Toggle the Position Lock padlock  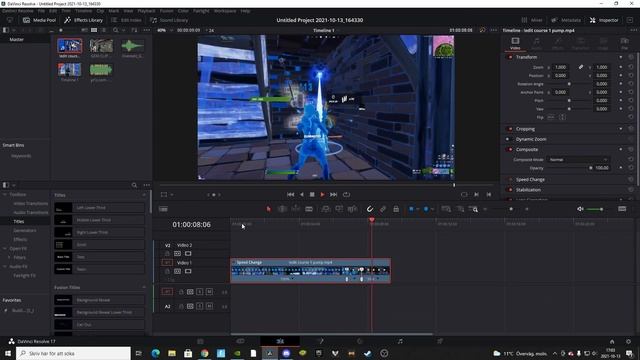[x=396, y=209]
